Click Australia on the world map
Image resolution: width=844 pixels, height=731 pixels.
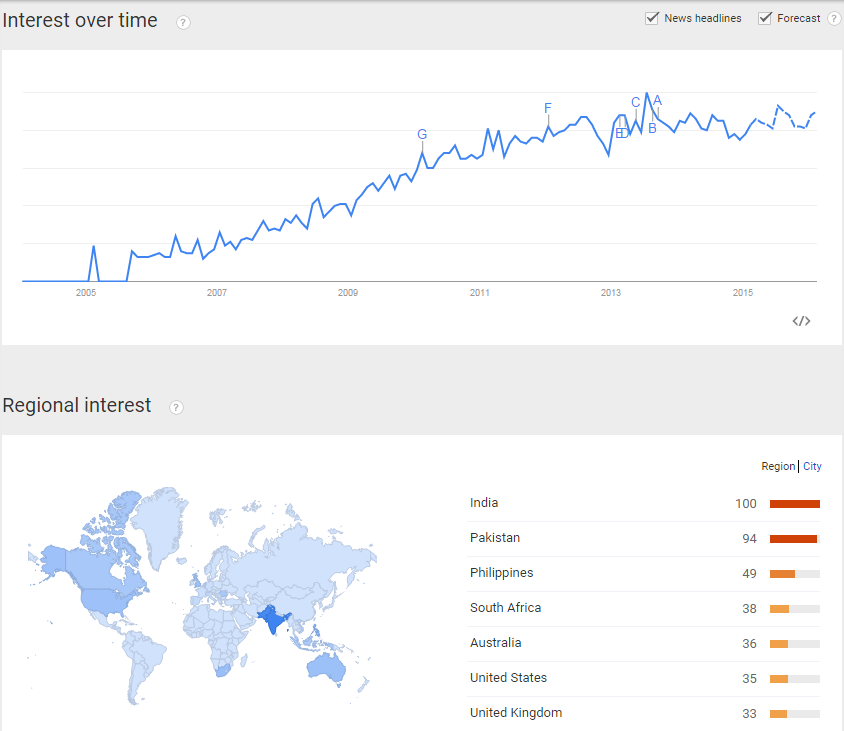(326, 667)
